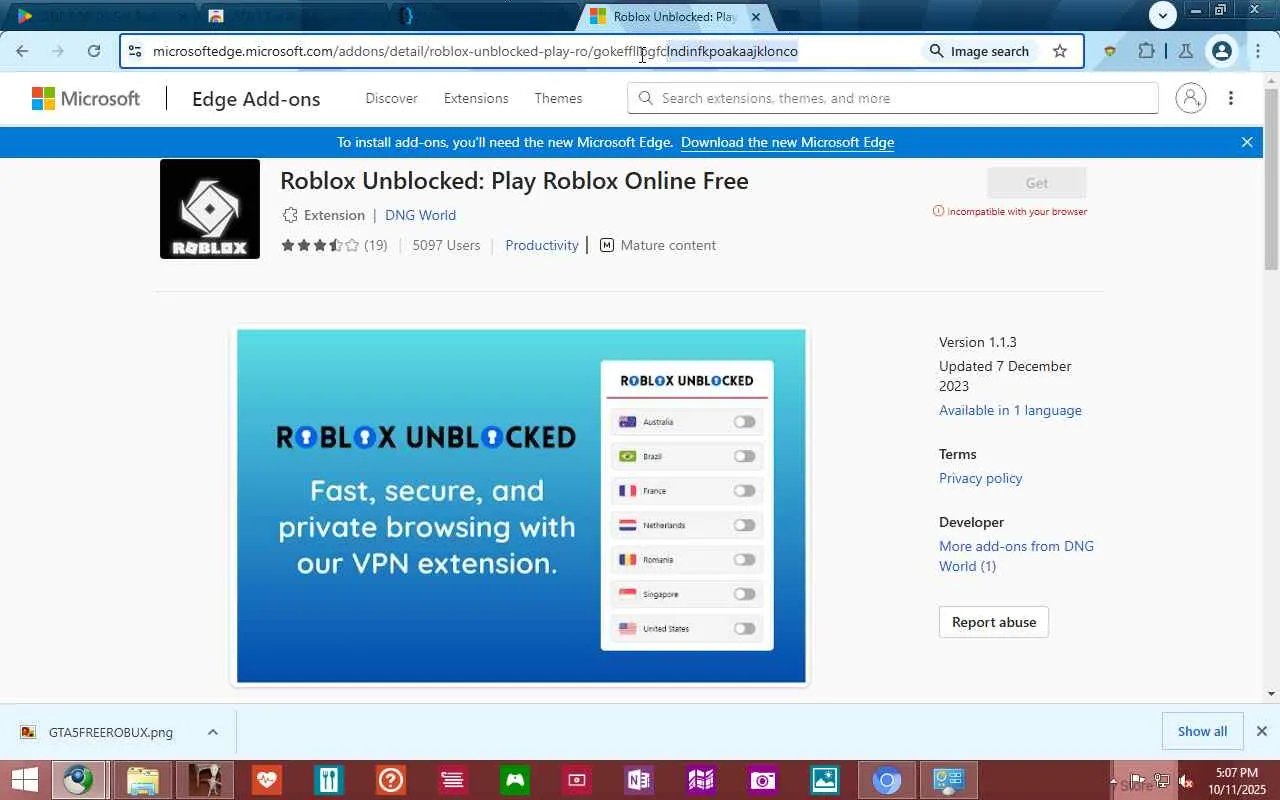Click the star rating for this extension

pos(320,245)
